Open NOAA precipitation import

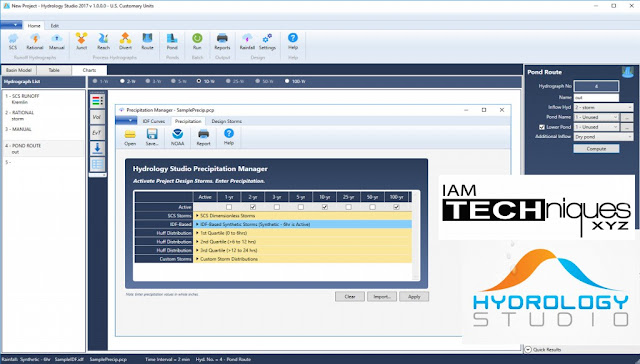178,137
